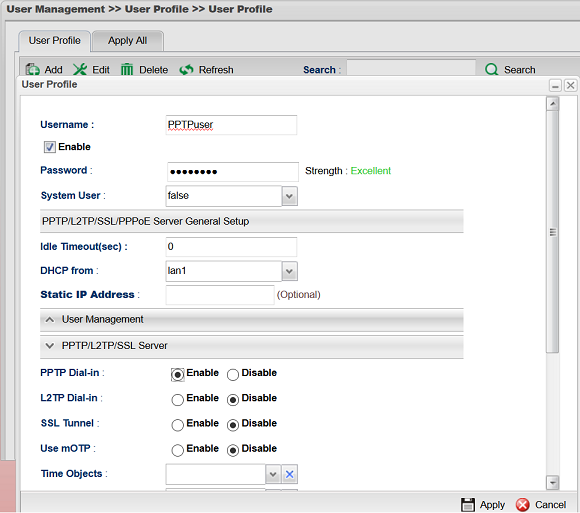Click the User Management breadcrumb text

[55, 9]
